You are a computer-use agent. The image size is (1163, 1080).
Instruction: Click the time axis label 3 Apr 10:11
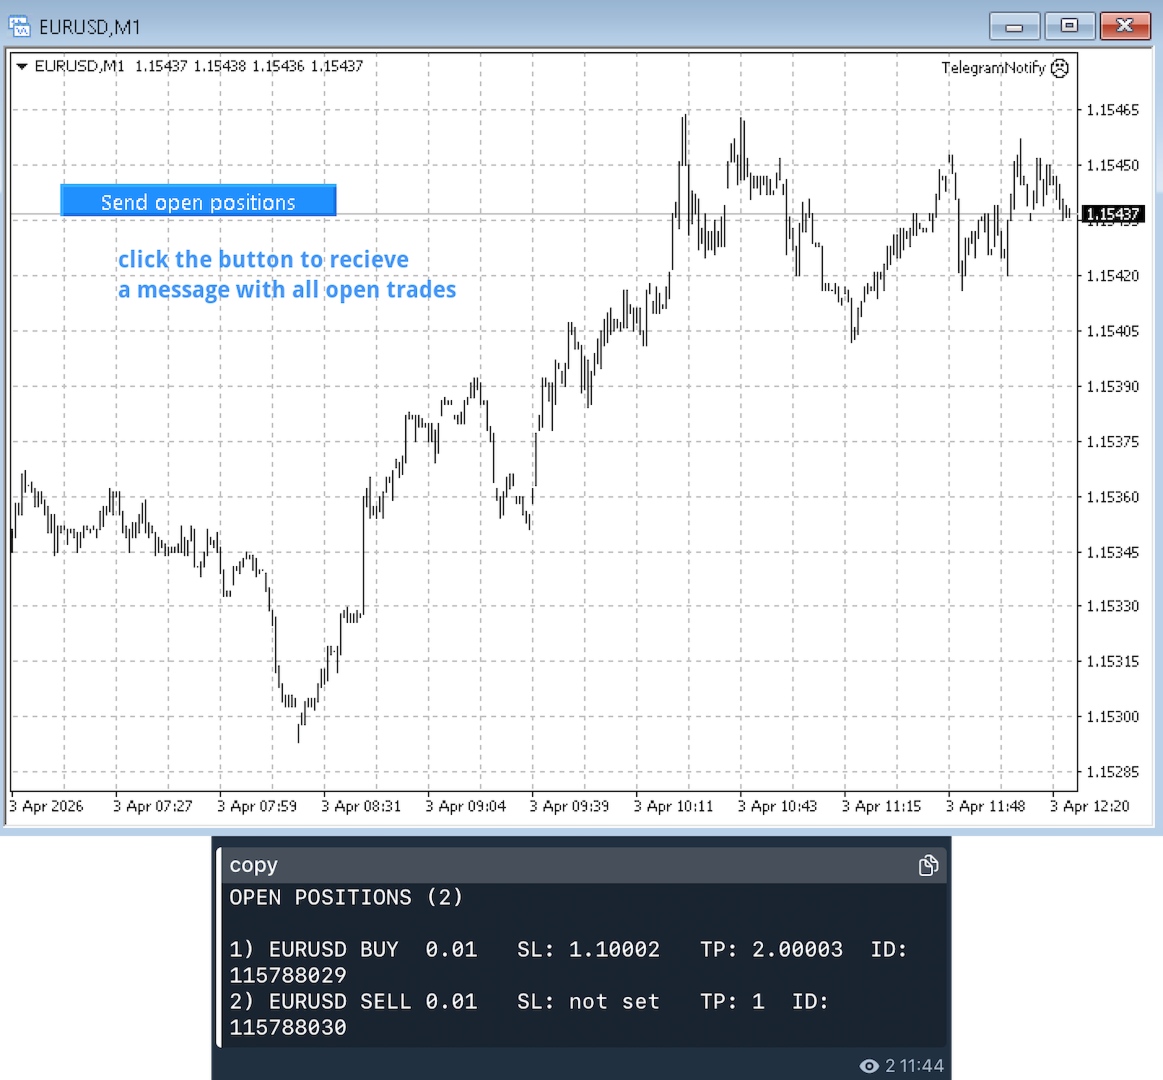pos(673,806)
